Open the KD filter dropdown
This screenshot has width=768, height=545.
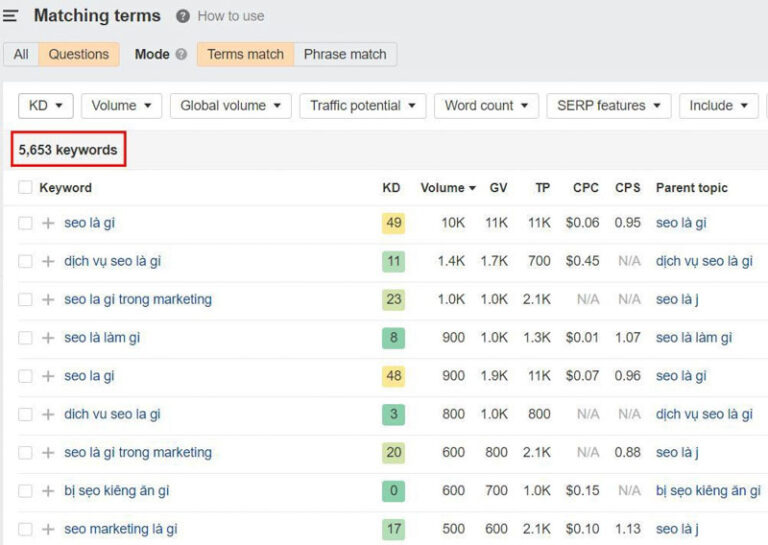point(46,106)
